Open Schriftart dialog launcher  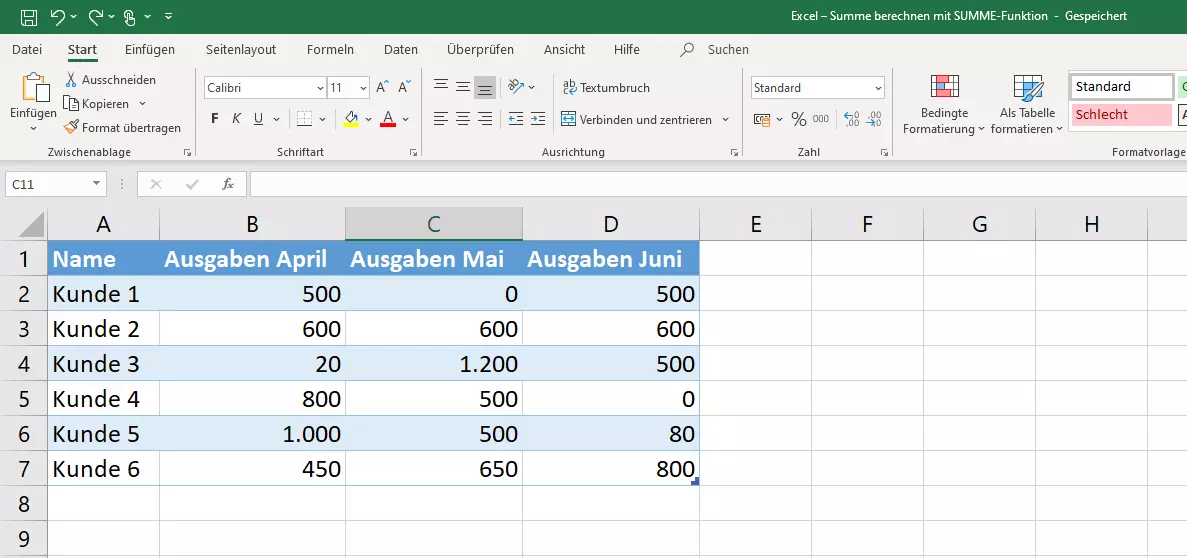(413, 152)
